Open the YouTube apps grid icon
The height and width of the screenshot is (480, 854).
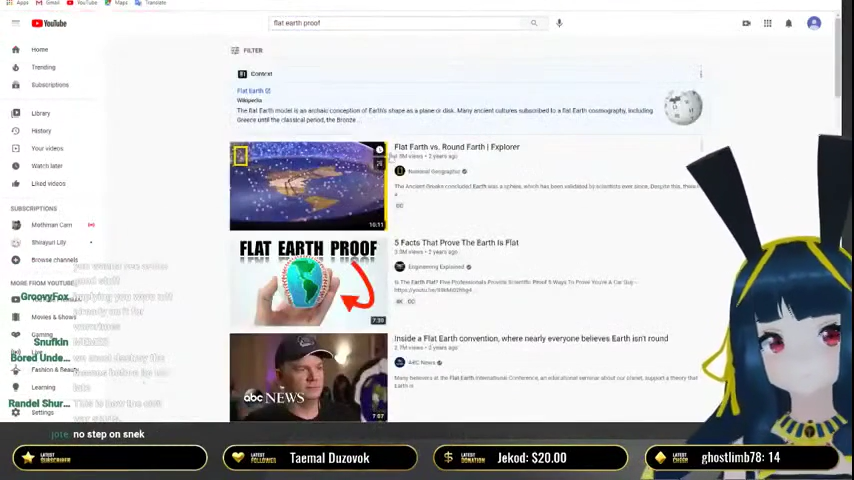[767, 23]
